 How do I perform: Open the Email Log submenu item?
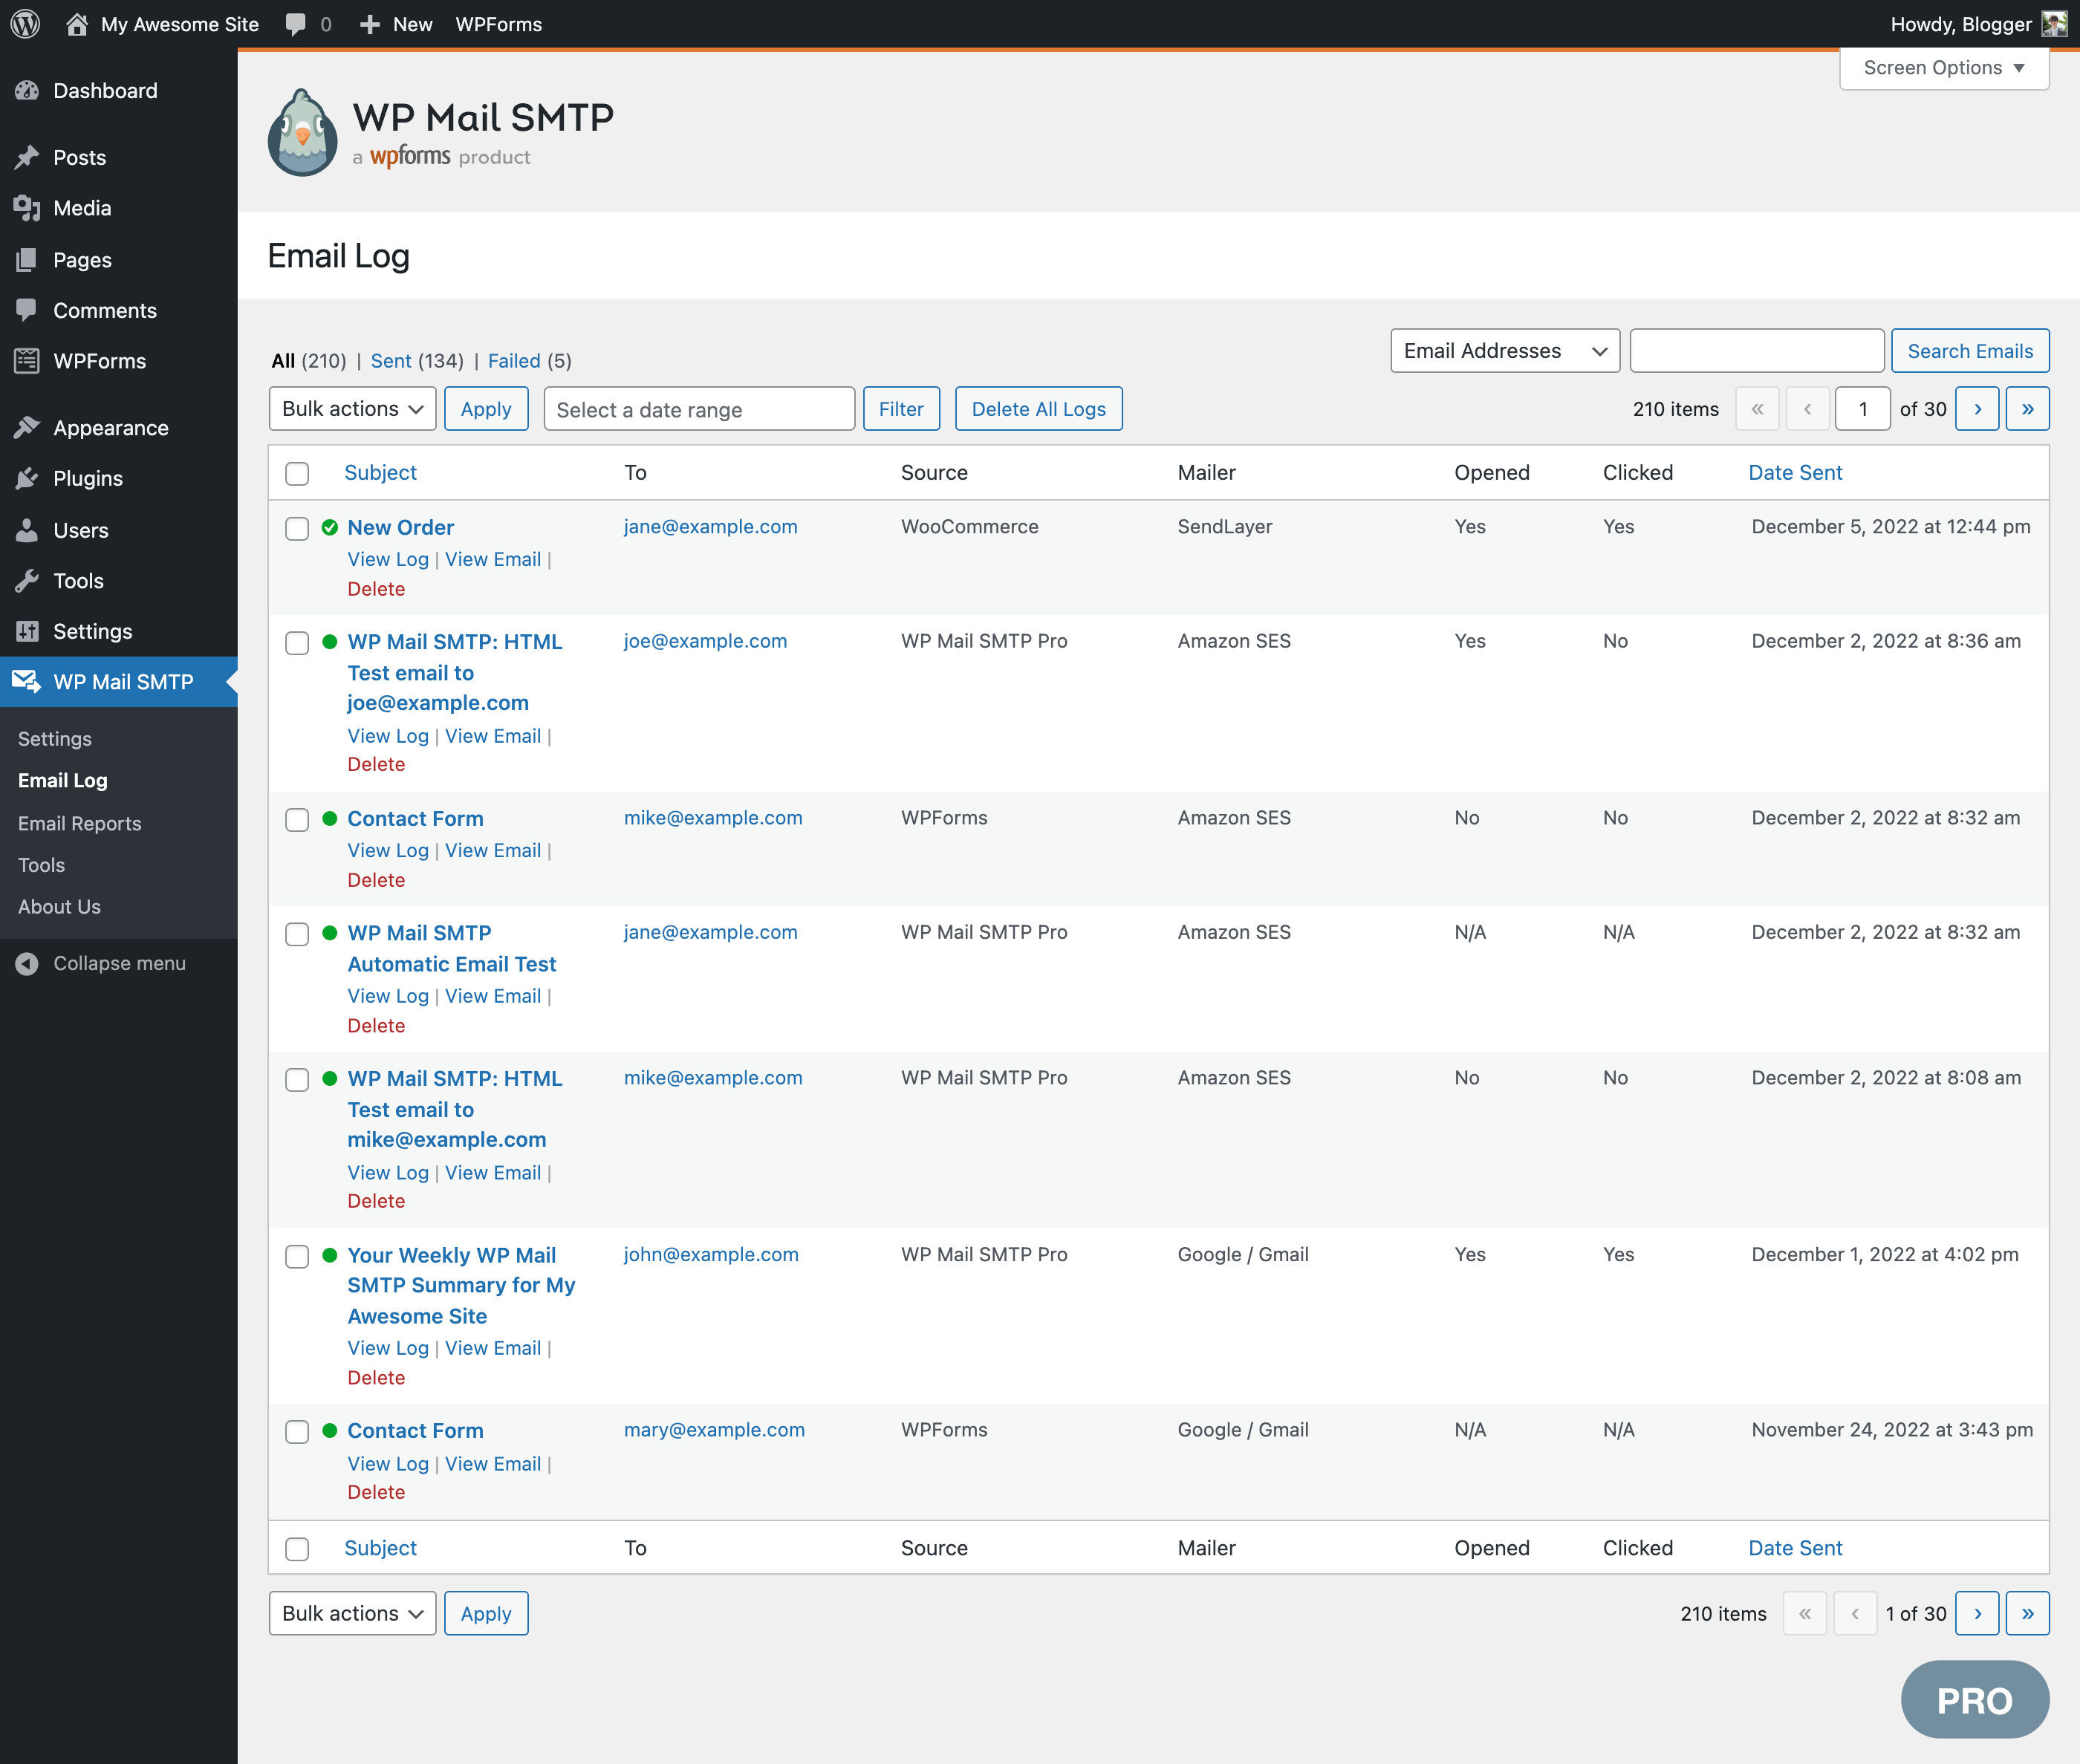tap(61, 781)
